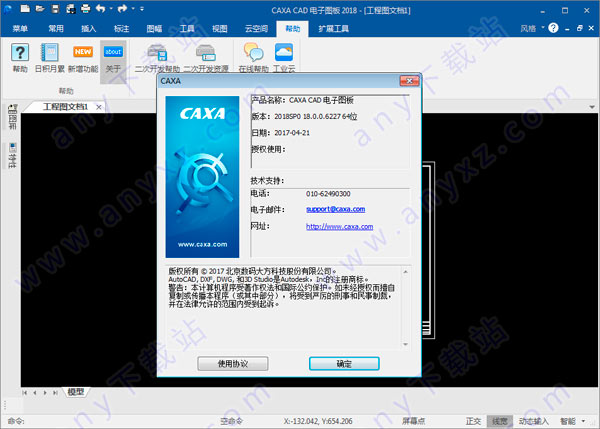Click the copyright text scroll up arrow
The image size is (600, 429).
click(406, 272)
